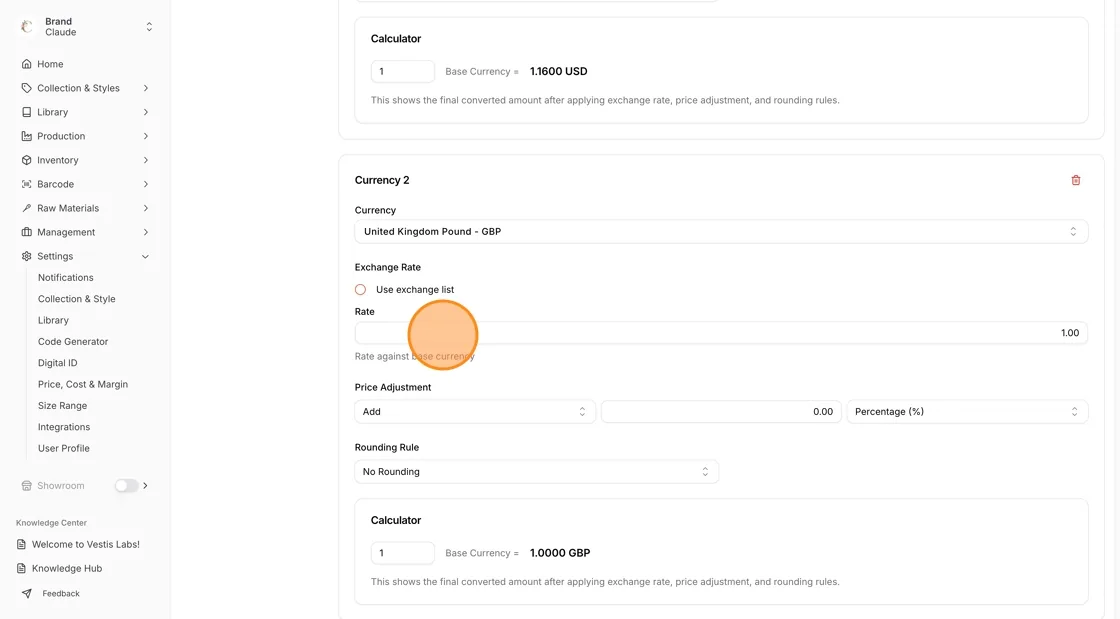Expand the Barcode menu chevron
This screenshot has width=1120, height=619.
point(146,184)
